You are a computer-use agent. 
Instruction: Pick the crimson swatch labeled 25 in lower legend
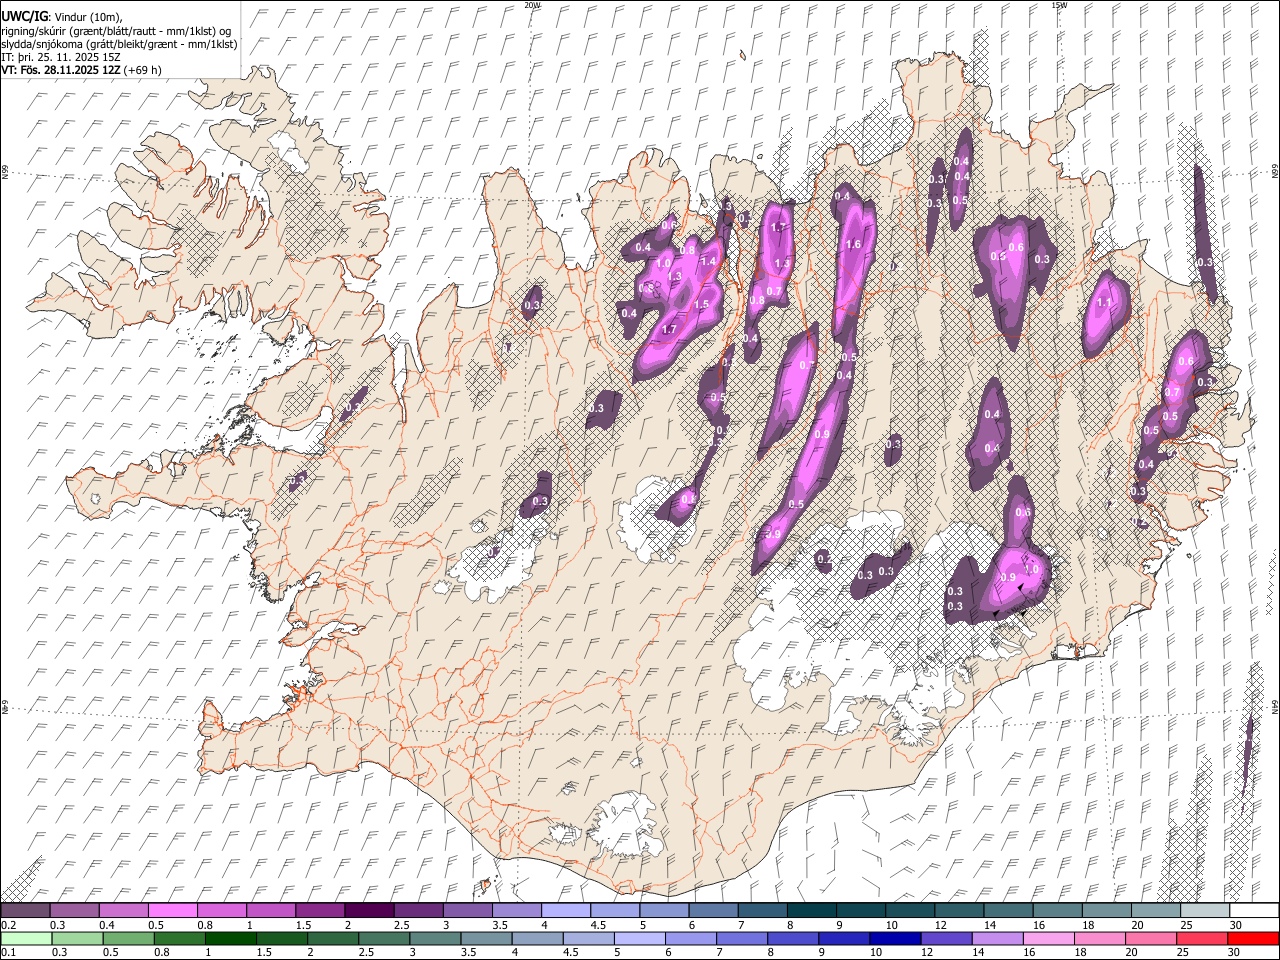[1202, 938]
